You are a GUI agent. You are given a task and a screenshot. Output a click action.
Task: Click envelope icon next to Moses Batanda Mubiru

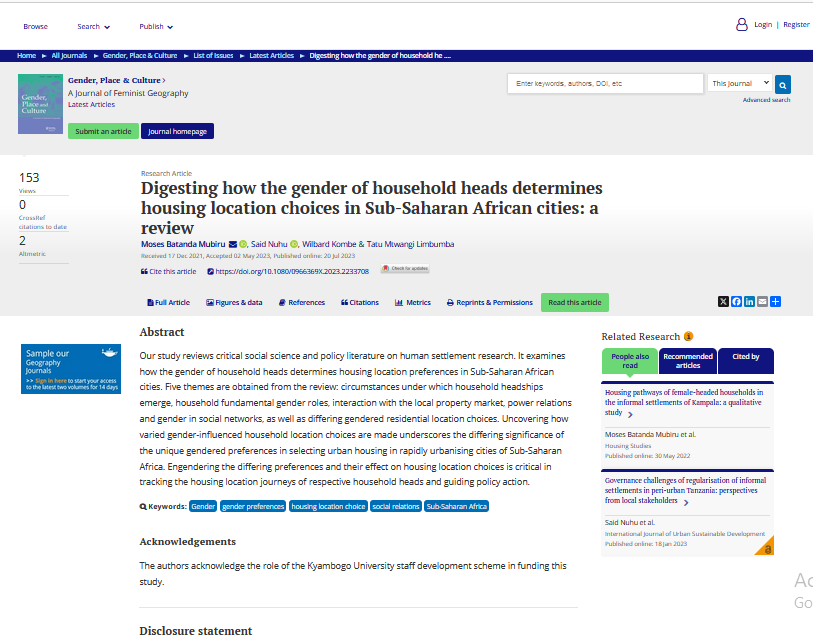(x=233, y=244)
